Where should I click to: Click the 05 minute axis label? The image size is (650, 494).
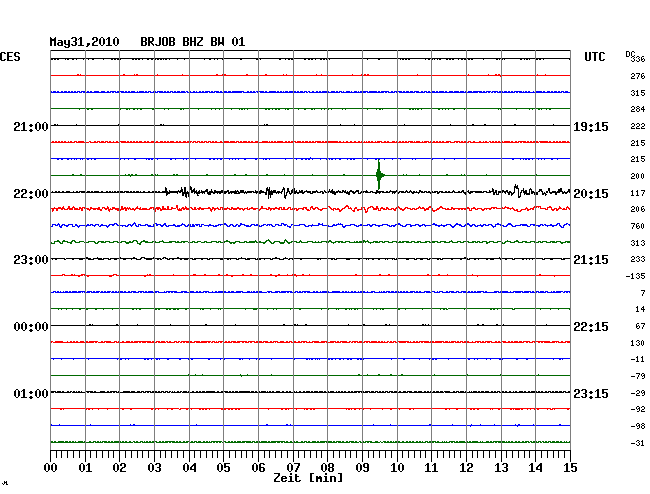[223, 468]
